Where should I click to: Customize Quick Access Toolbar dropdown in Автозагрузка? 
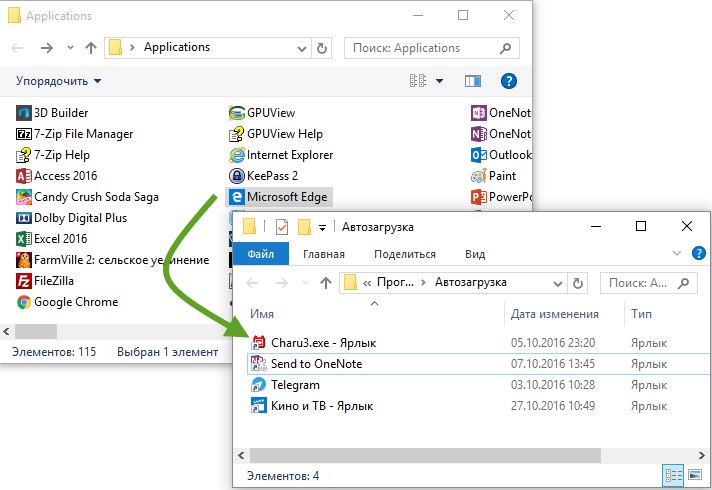click(x=322, y=228)
